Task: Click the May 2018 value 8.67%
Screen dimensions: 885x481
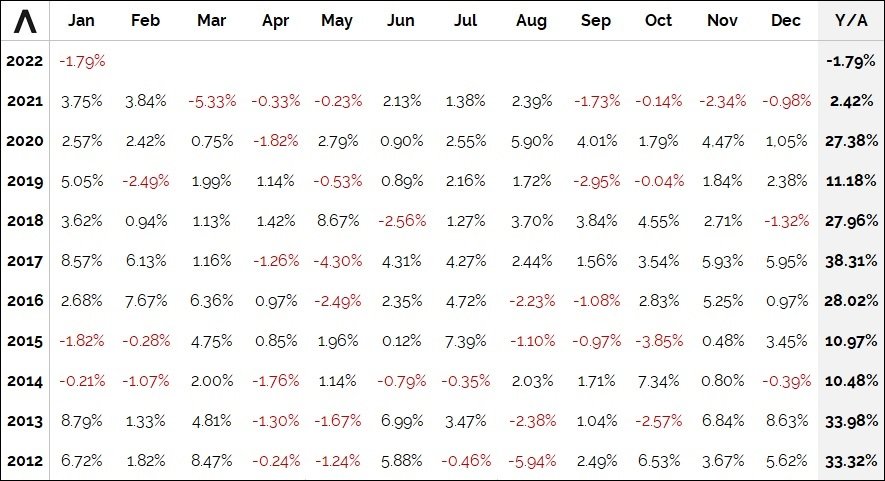Action: pyautogui.click(x=337, y=221)
